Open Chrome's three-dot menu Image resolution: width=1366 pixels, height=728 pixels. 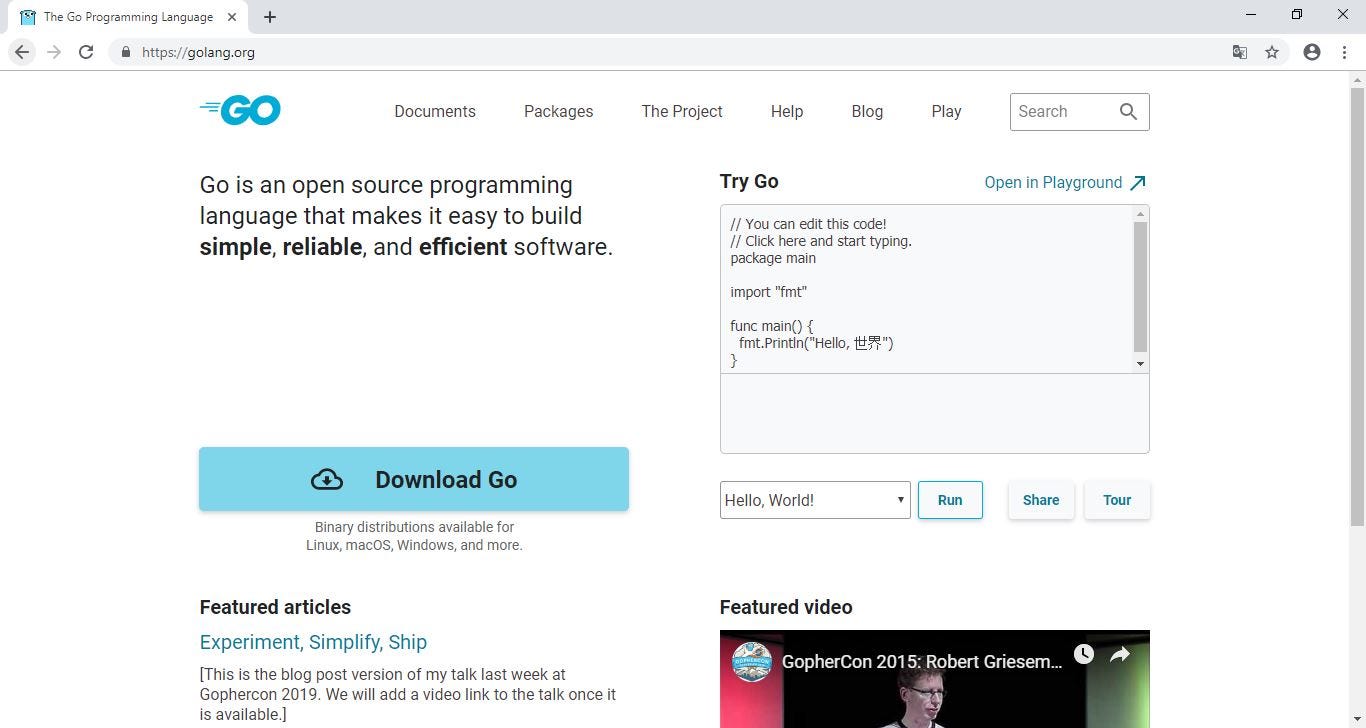1345,51
